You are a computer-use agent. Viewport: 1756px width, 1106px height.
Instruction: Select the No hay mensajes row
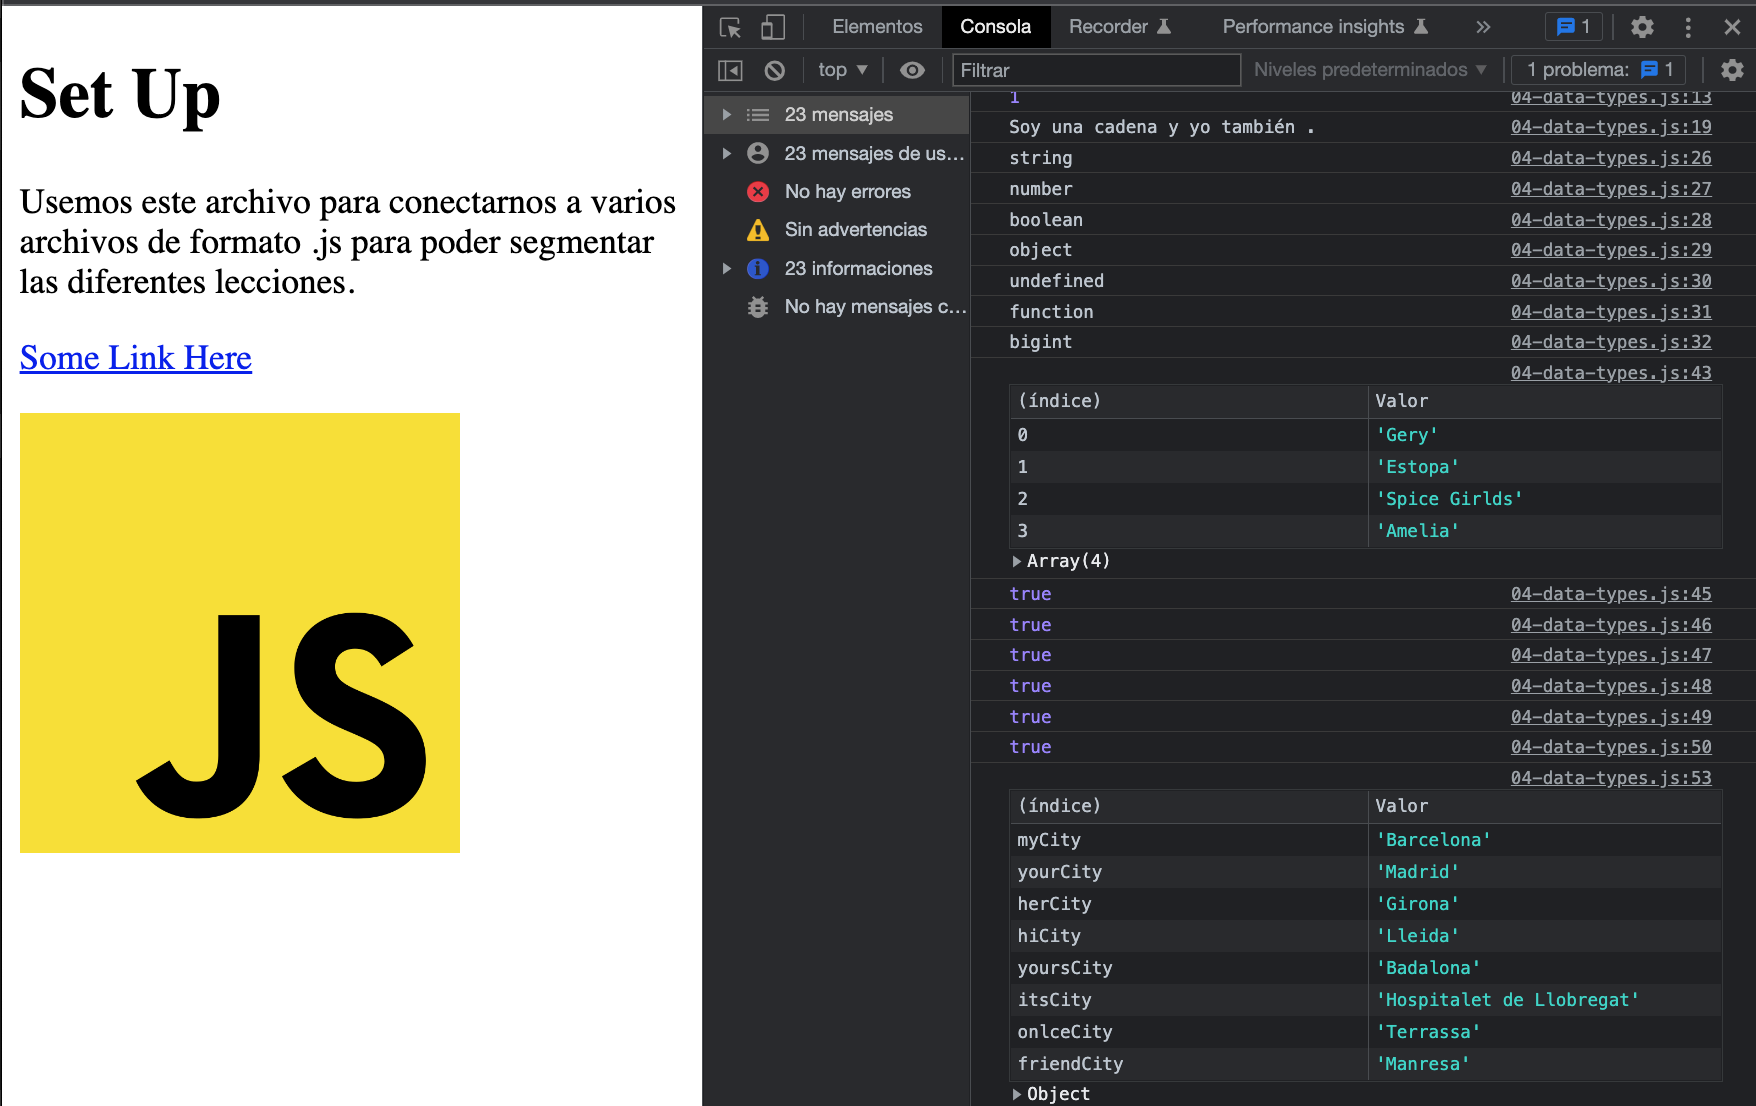pos(838,307)
